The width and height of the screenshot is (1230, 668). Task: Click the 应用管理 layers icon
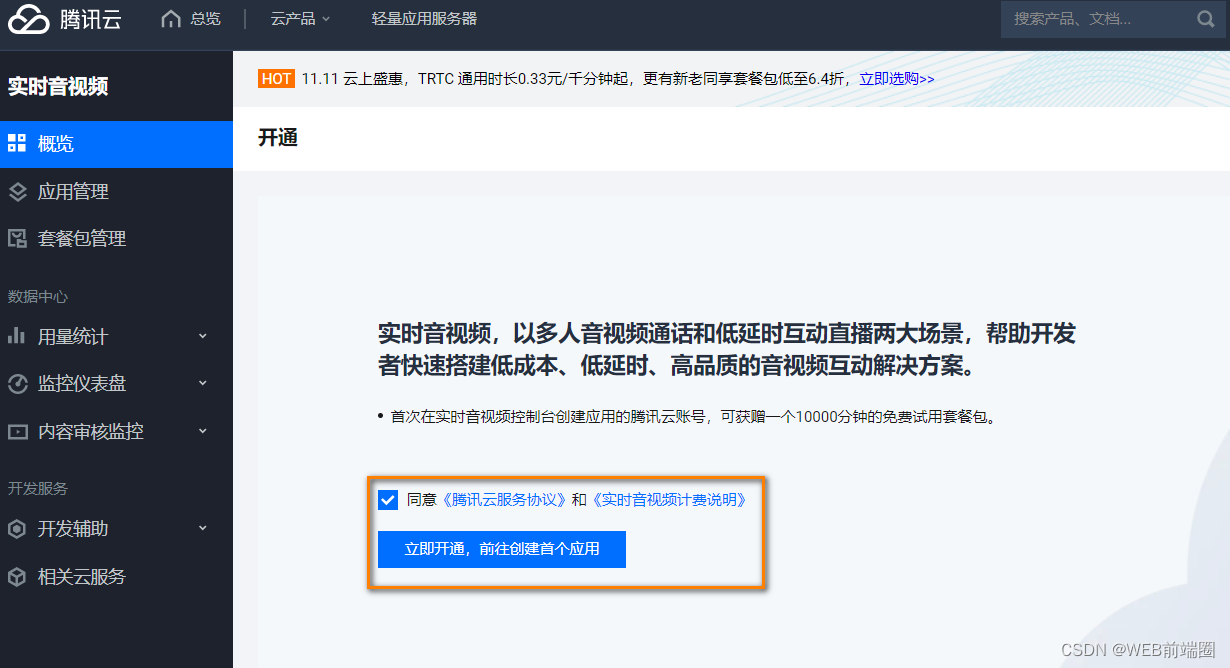point(17,191)
